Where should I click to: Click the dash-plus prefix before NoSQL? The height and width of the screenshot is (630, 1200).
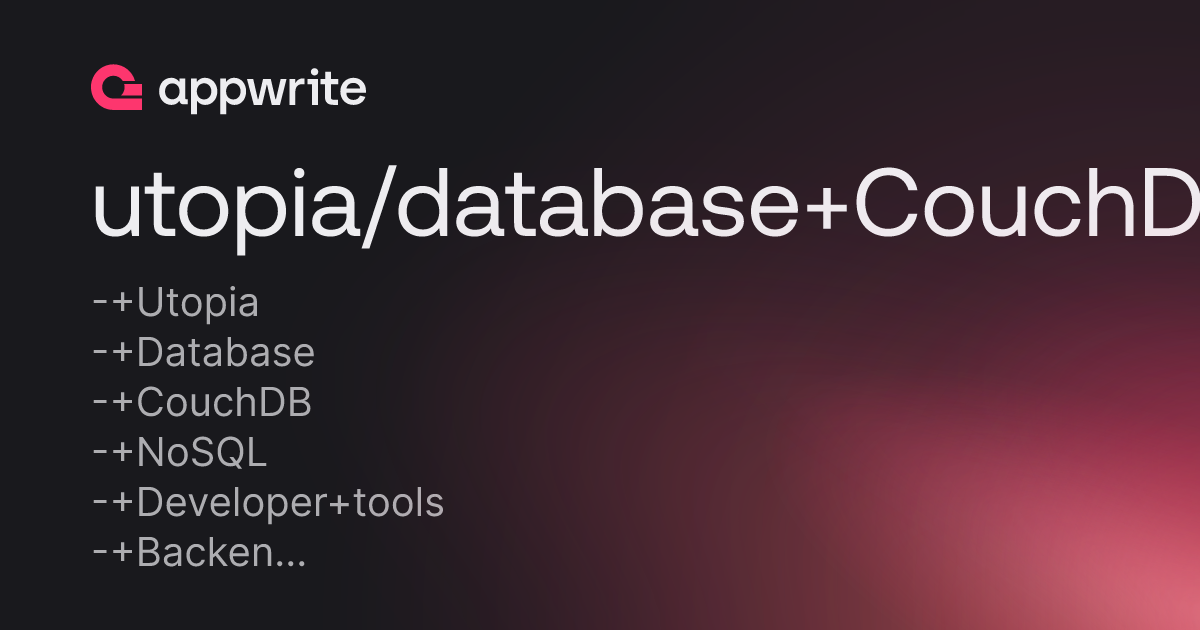[x=113, y=453]
